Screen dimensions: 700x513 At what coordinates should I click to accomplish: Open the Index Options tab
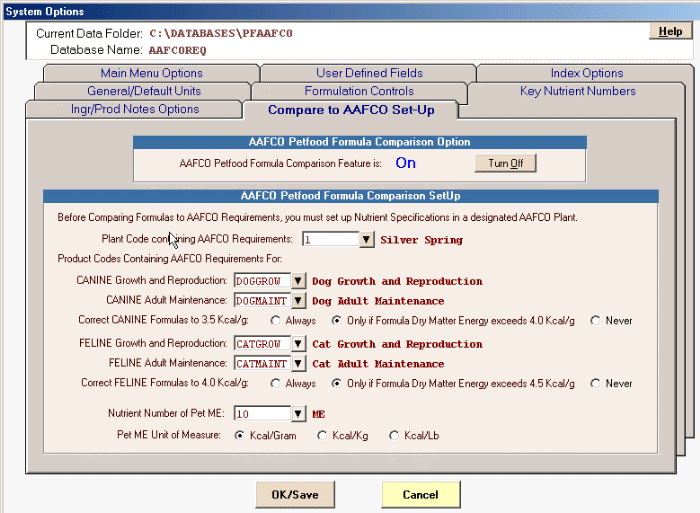tap(586, 73)
